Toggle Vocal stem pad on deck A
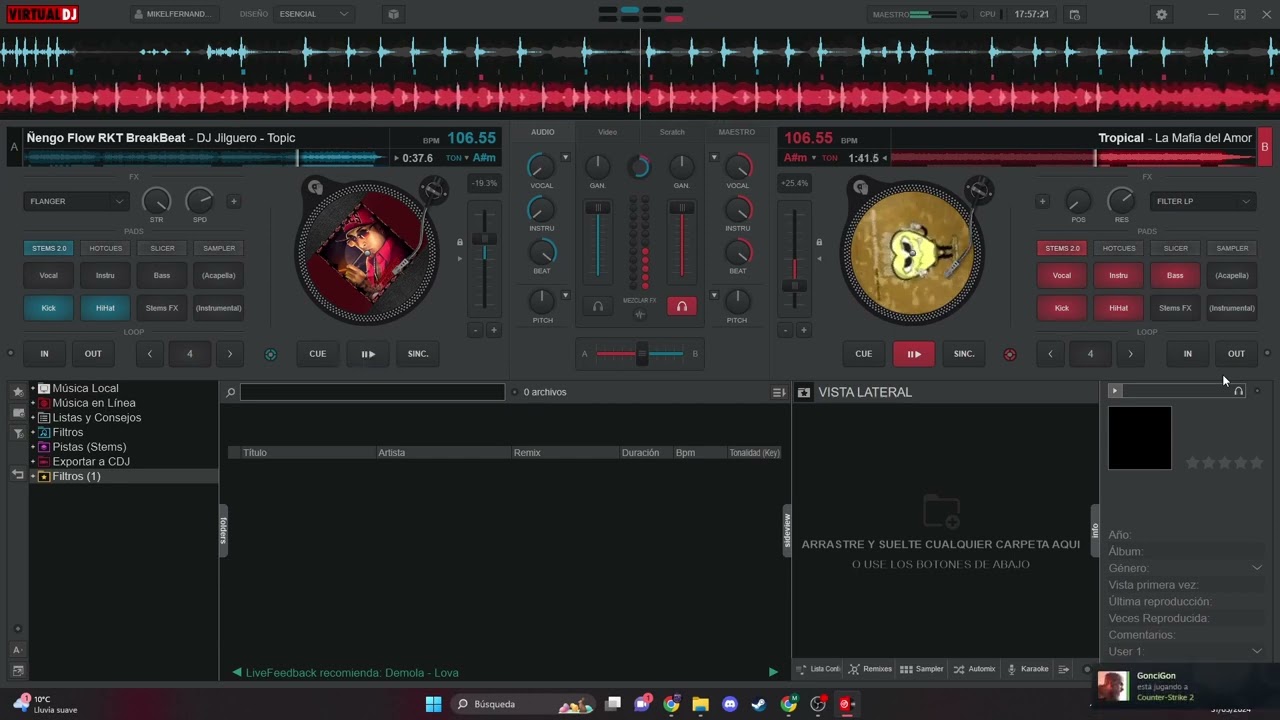Screen dimensions: 1280x720 coord(48,275)
